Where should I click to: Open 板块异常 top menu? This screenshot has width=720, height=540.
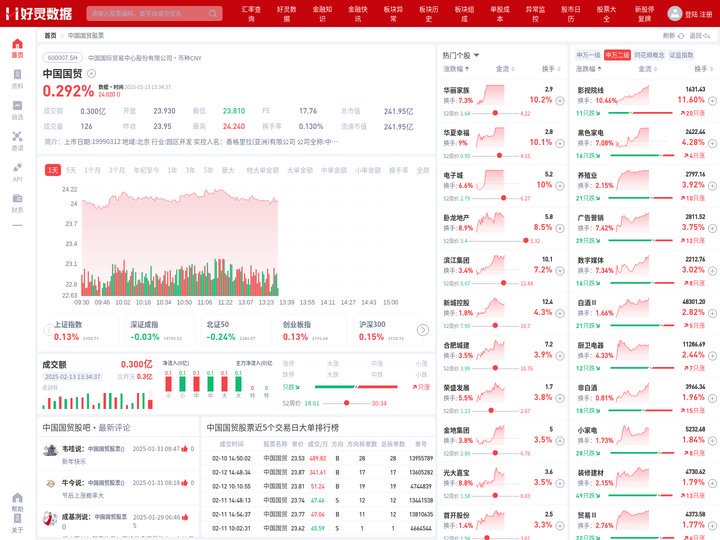tap(393, 13)
